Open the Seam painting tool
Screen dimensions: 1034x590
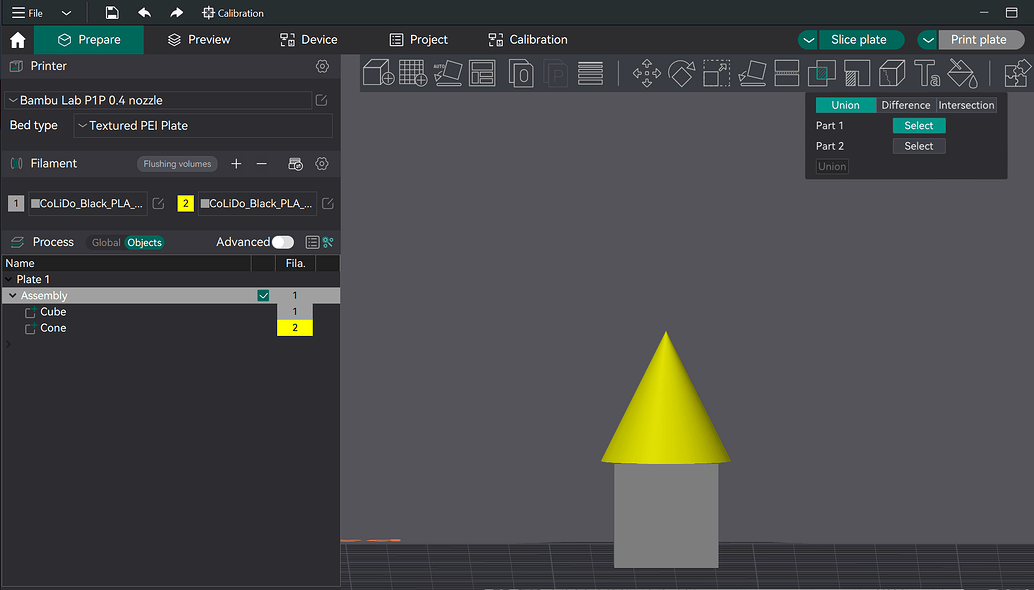point(892,73)
